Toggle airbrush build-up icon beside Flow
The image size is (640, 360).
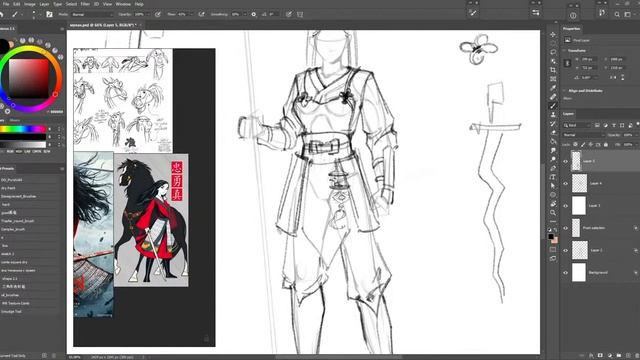[x=201, y=14]
